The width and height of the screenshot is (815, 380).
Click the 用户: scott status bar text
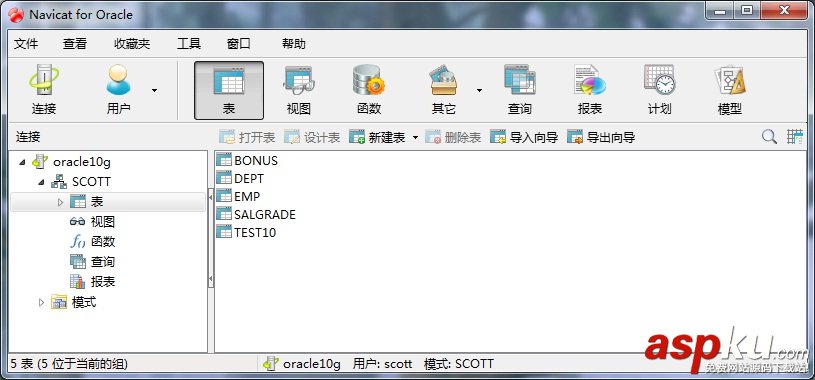pyautogui.click(x=383, y=364)
